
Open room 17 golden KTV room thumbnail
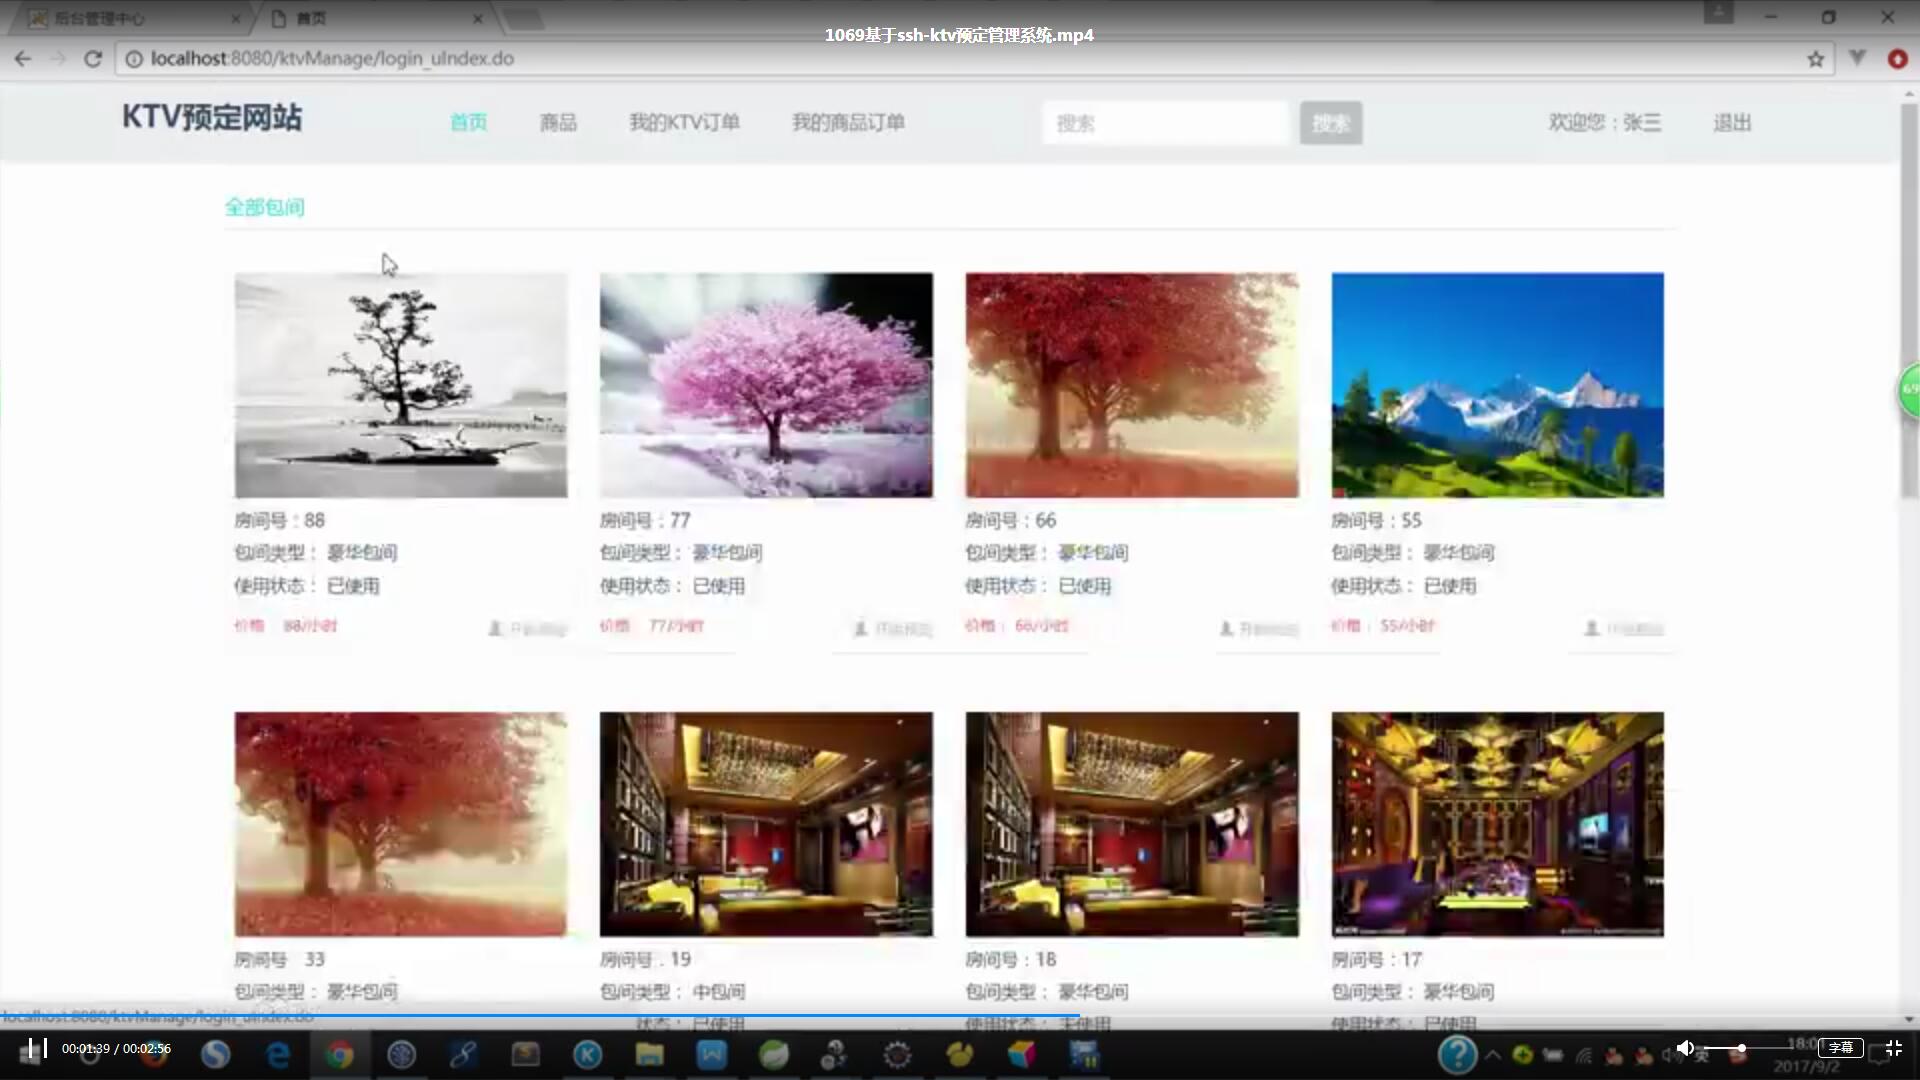[1498, 824]
